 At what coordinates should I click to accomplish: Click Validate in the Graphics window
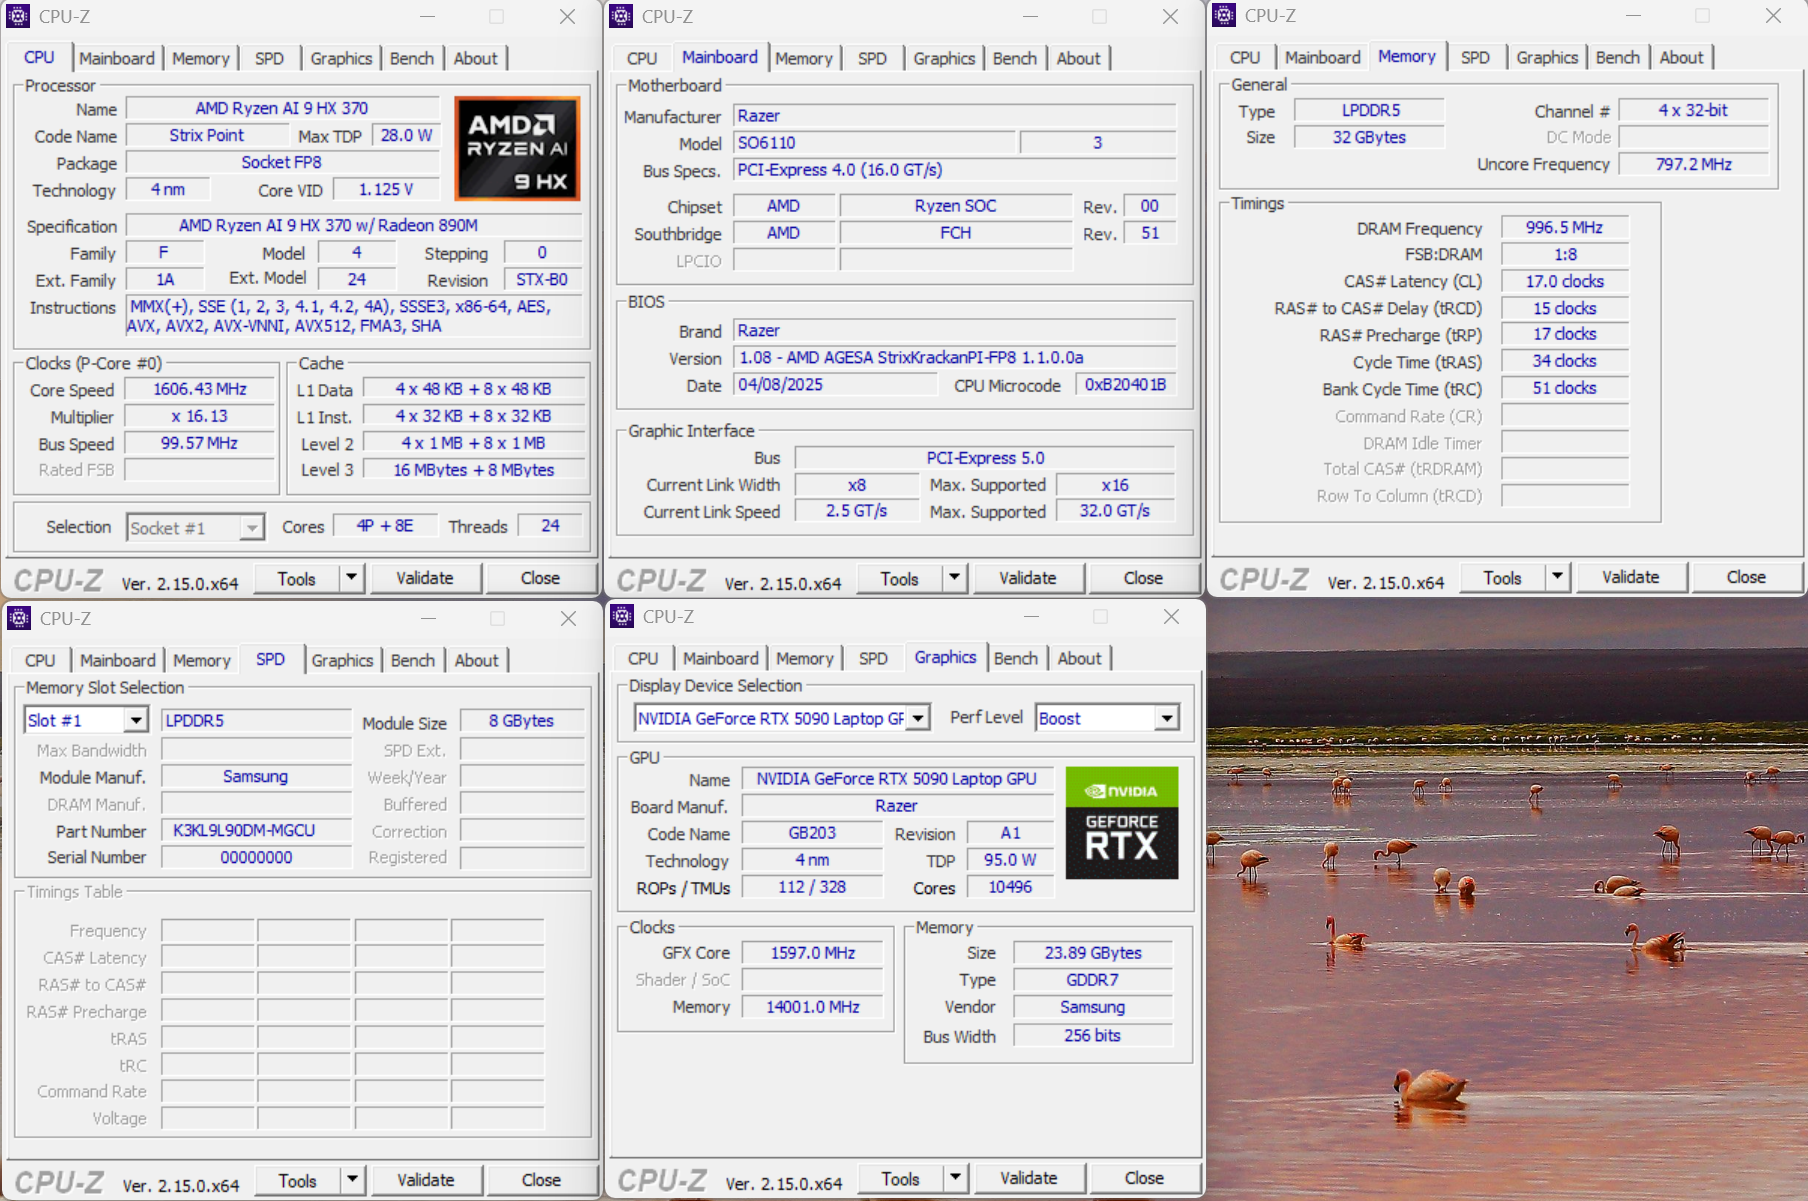pyautogui.click(x=1029, y=1178)
